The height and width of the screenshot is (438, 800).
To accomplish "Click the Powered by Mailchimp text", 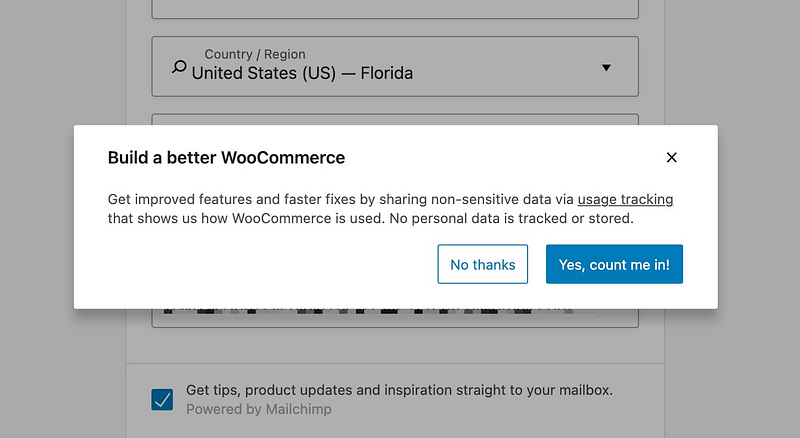I will [258, 409].
